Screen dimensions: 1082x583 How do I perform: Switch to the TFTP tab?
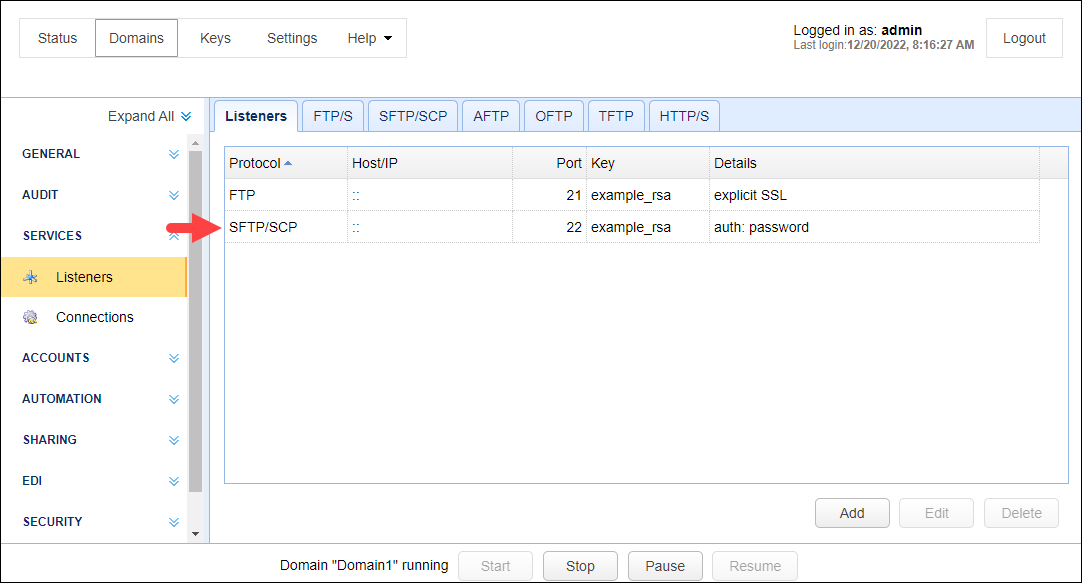click(x=616, y=116)
